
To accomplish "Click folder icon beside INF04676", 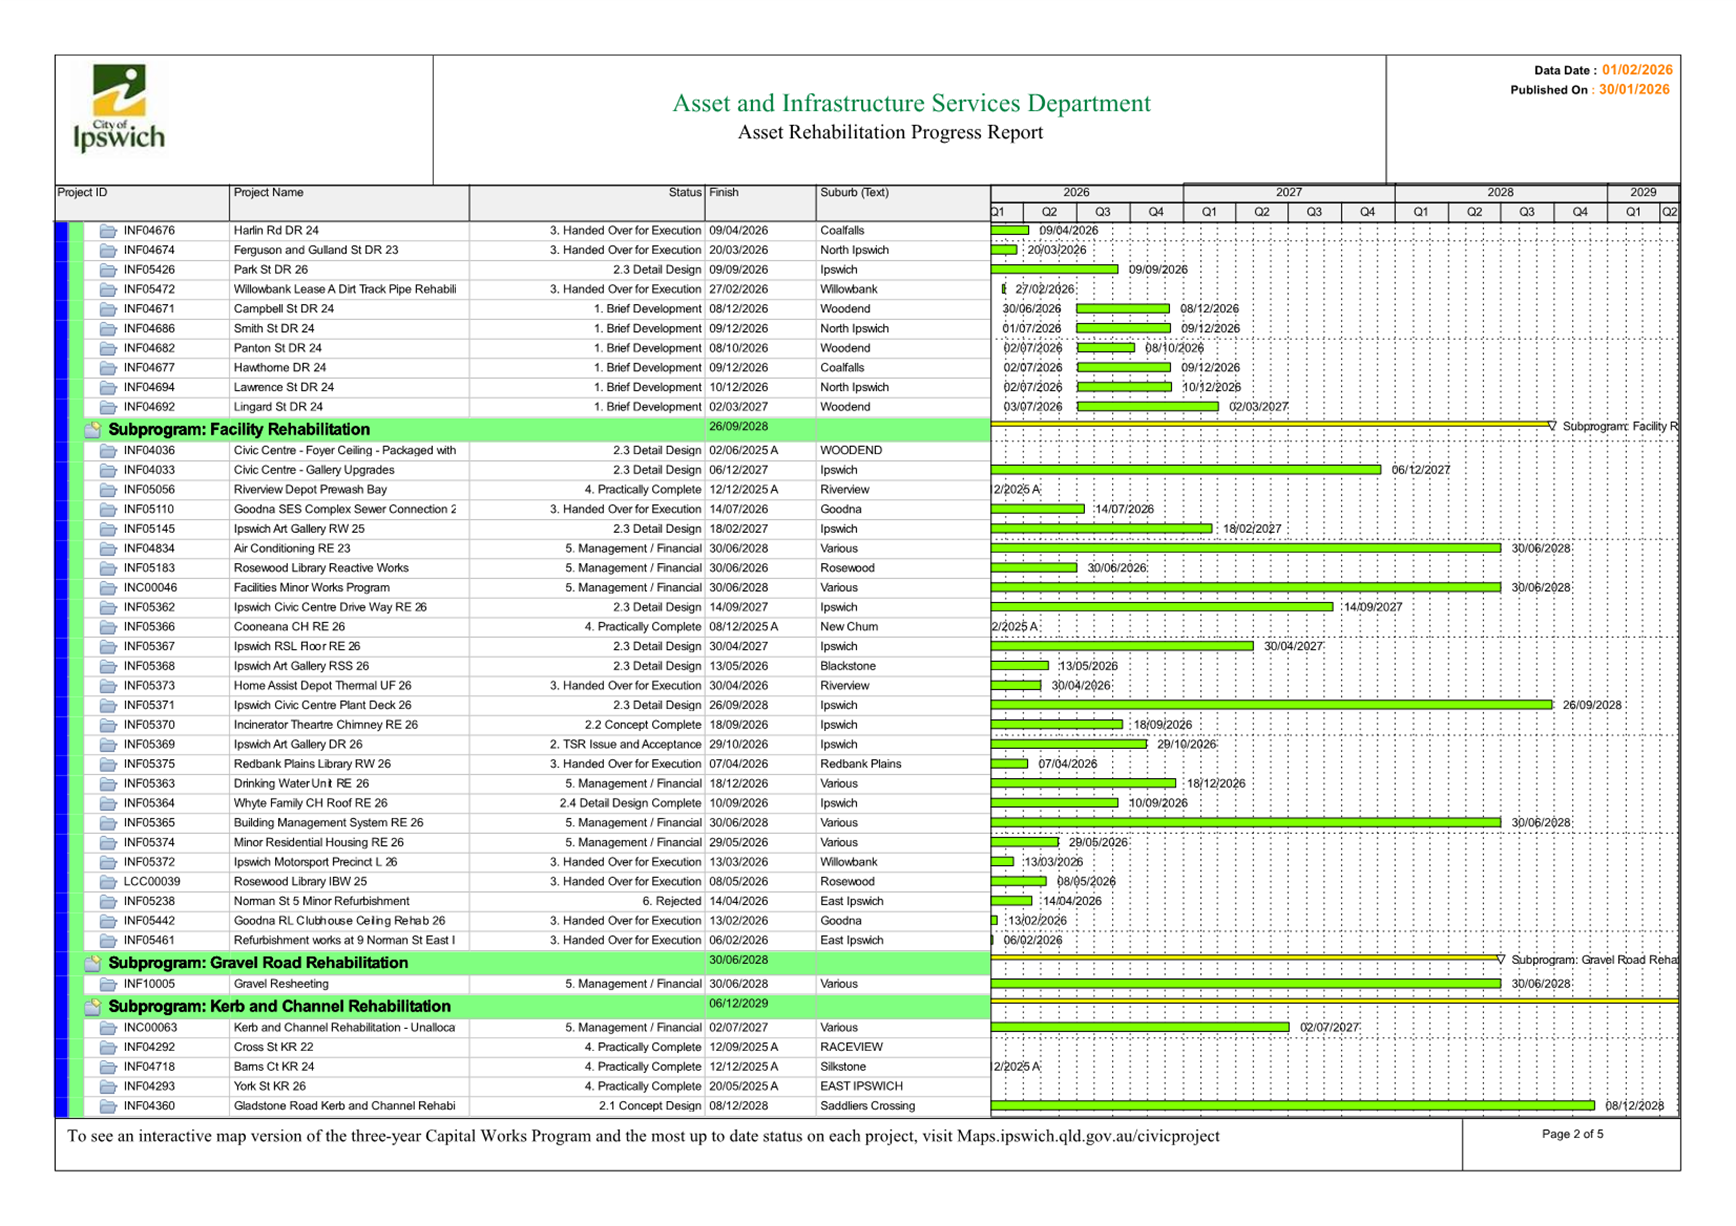I will click(x=108, y=231).
